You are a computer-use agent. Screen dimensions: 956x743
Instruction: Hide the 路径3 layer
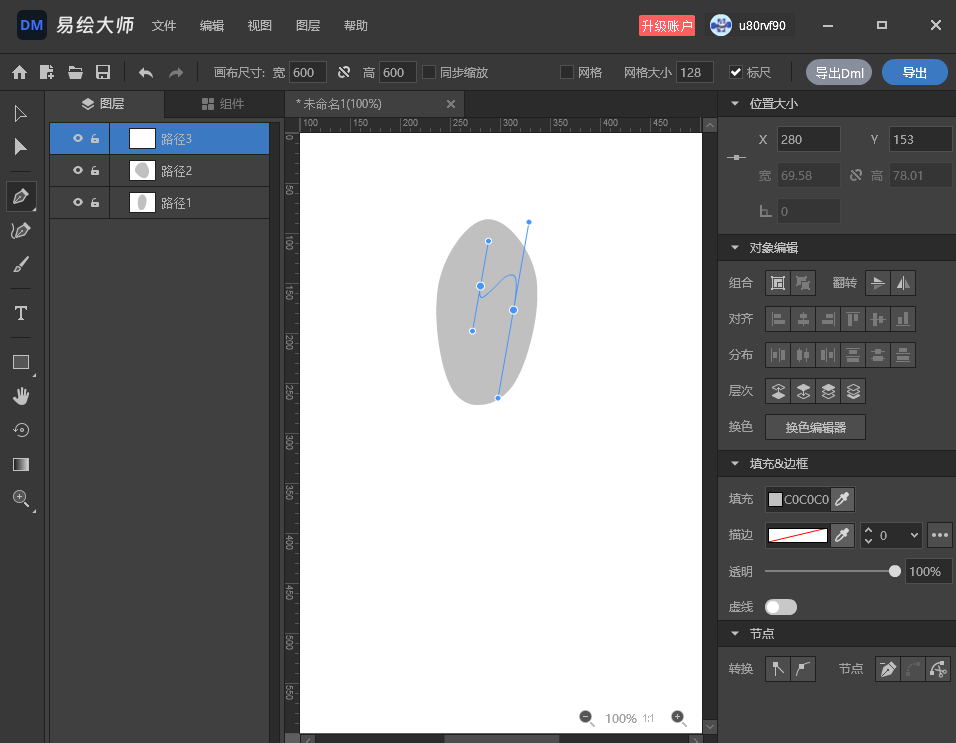click(77, 138)
